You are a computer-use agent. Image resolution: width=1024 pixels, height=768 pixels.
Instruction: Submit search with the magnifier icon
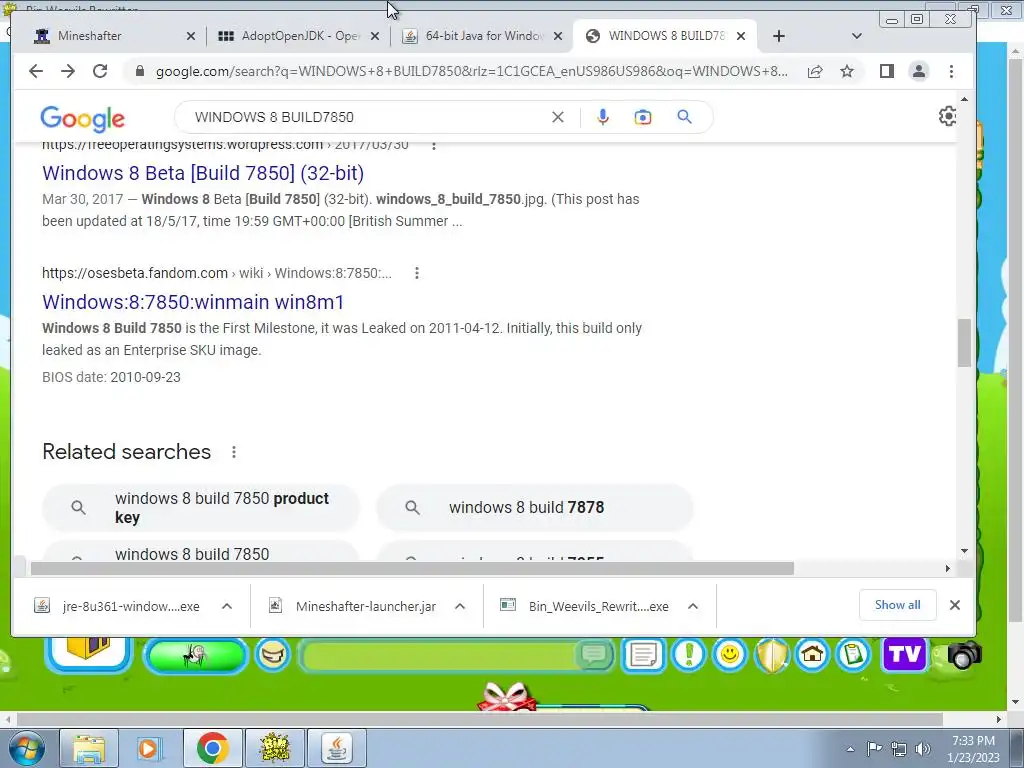[684, 117]
